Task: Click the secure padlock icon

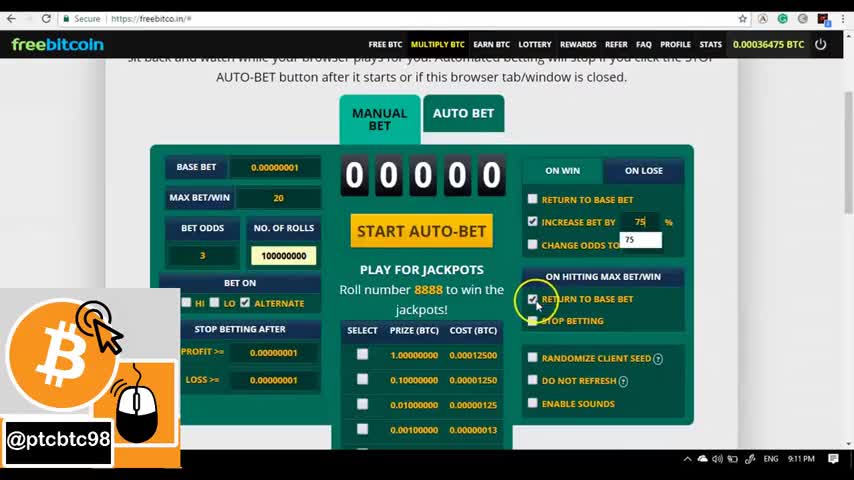Action: 66,19
